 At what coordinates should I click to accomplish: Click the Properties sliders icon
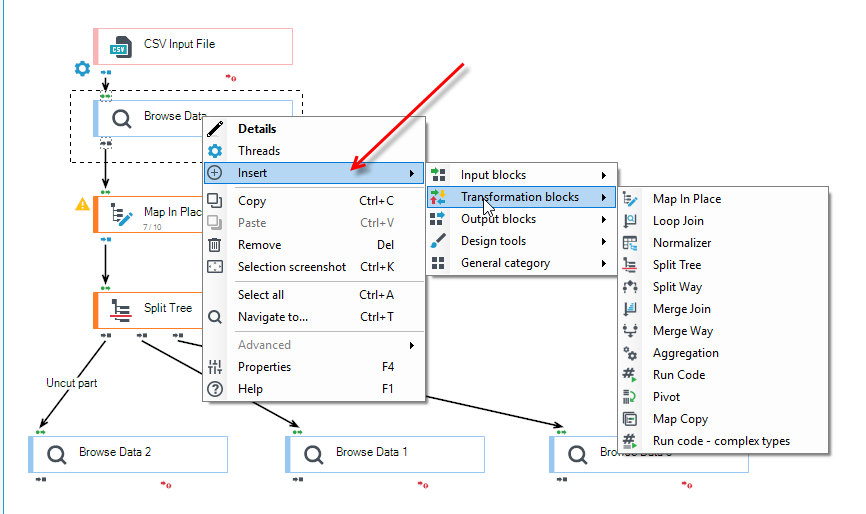[215, 367]
